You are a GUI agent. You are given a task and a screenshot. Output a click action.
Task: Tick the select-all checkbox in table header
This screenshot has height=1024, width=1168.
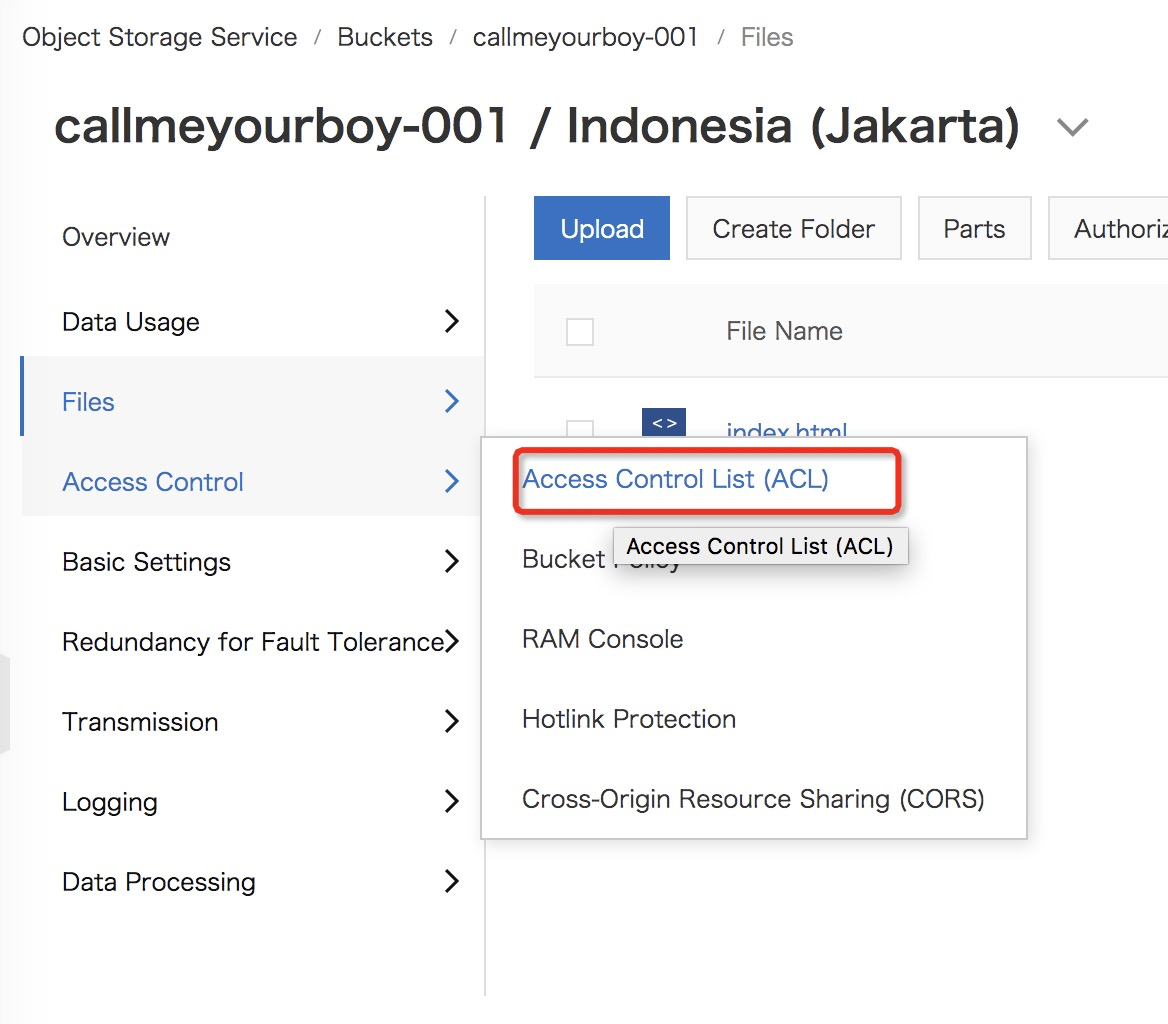(580, 332)
